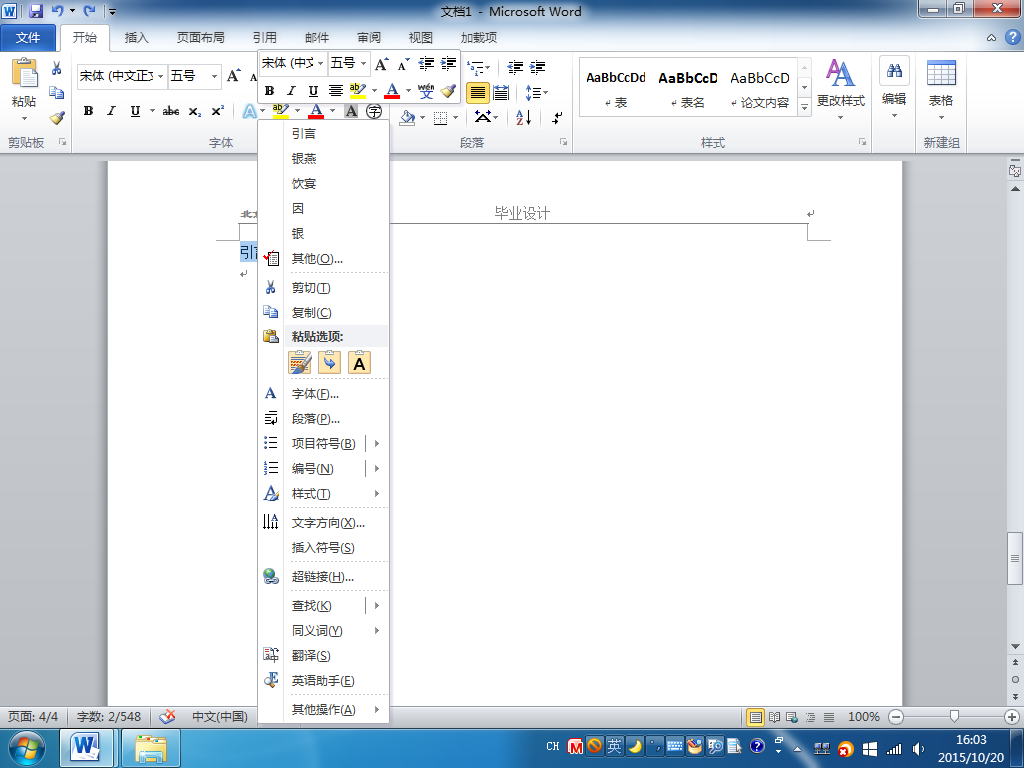Expand the styles gallery More arrow
The height and width of the screenshot is (768, 1024).
[805, 106]
